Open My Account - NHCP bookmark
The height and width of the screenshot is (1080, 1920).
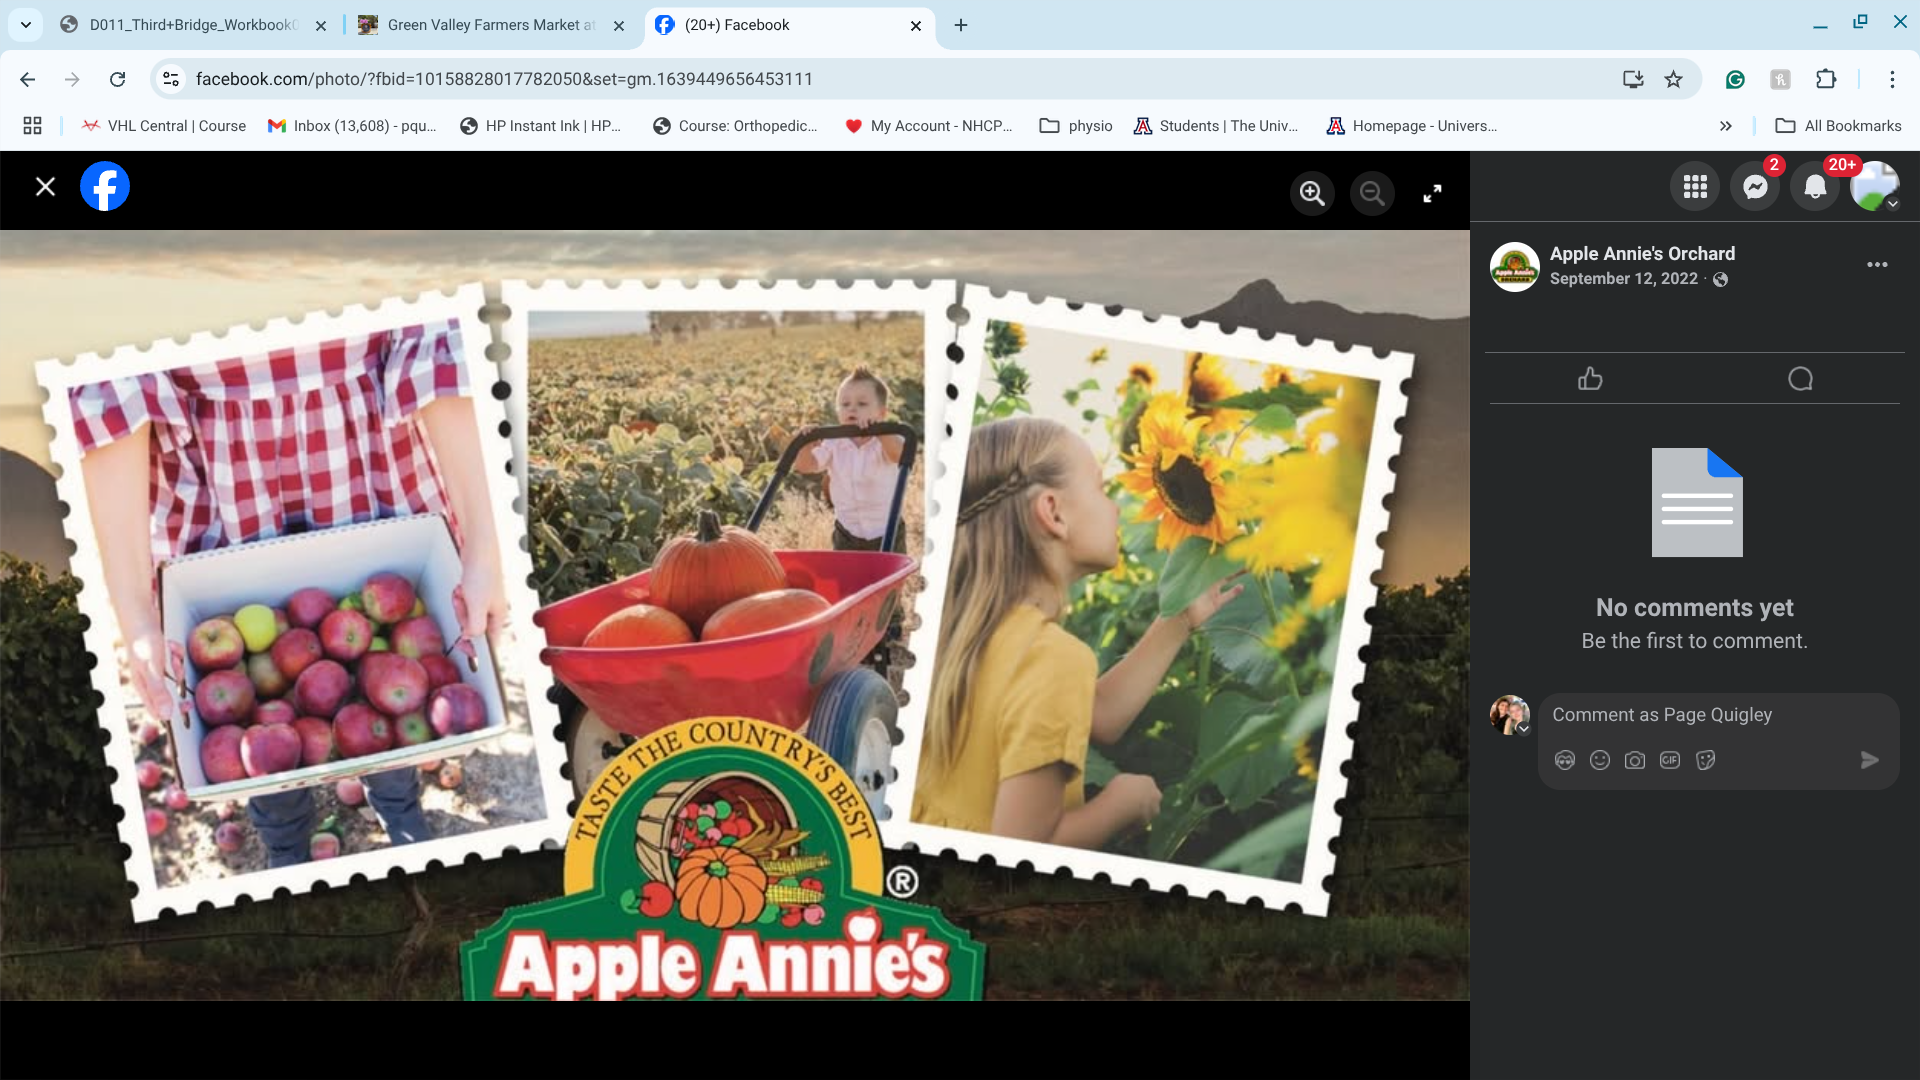pyautogui.click(x=929, y=126)
